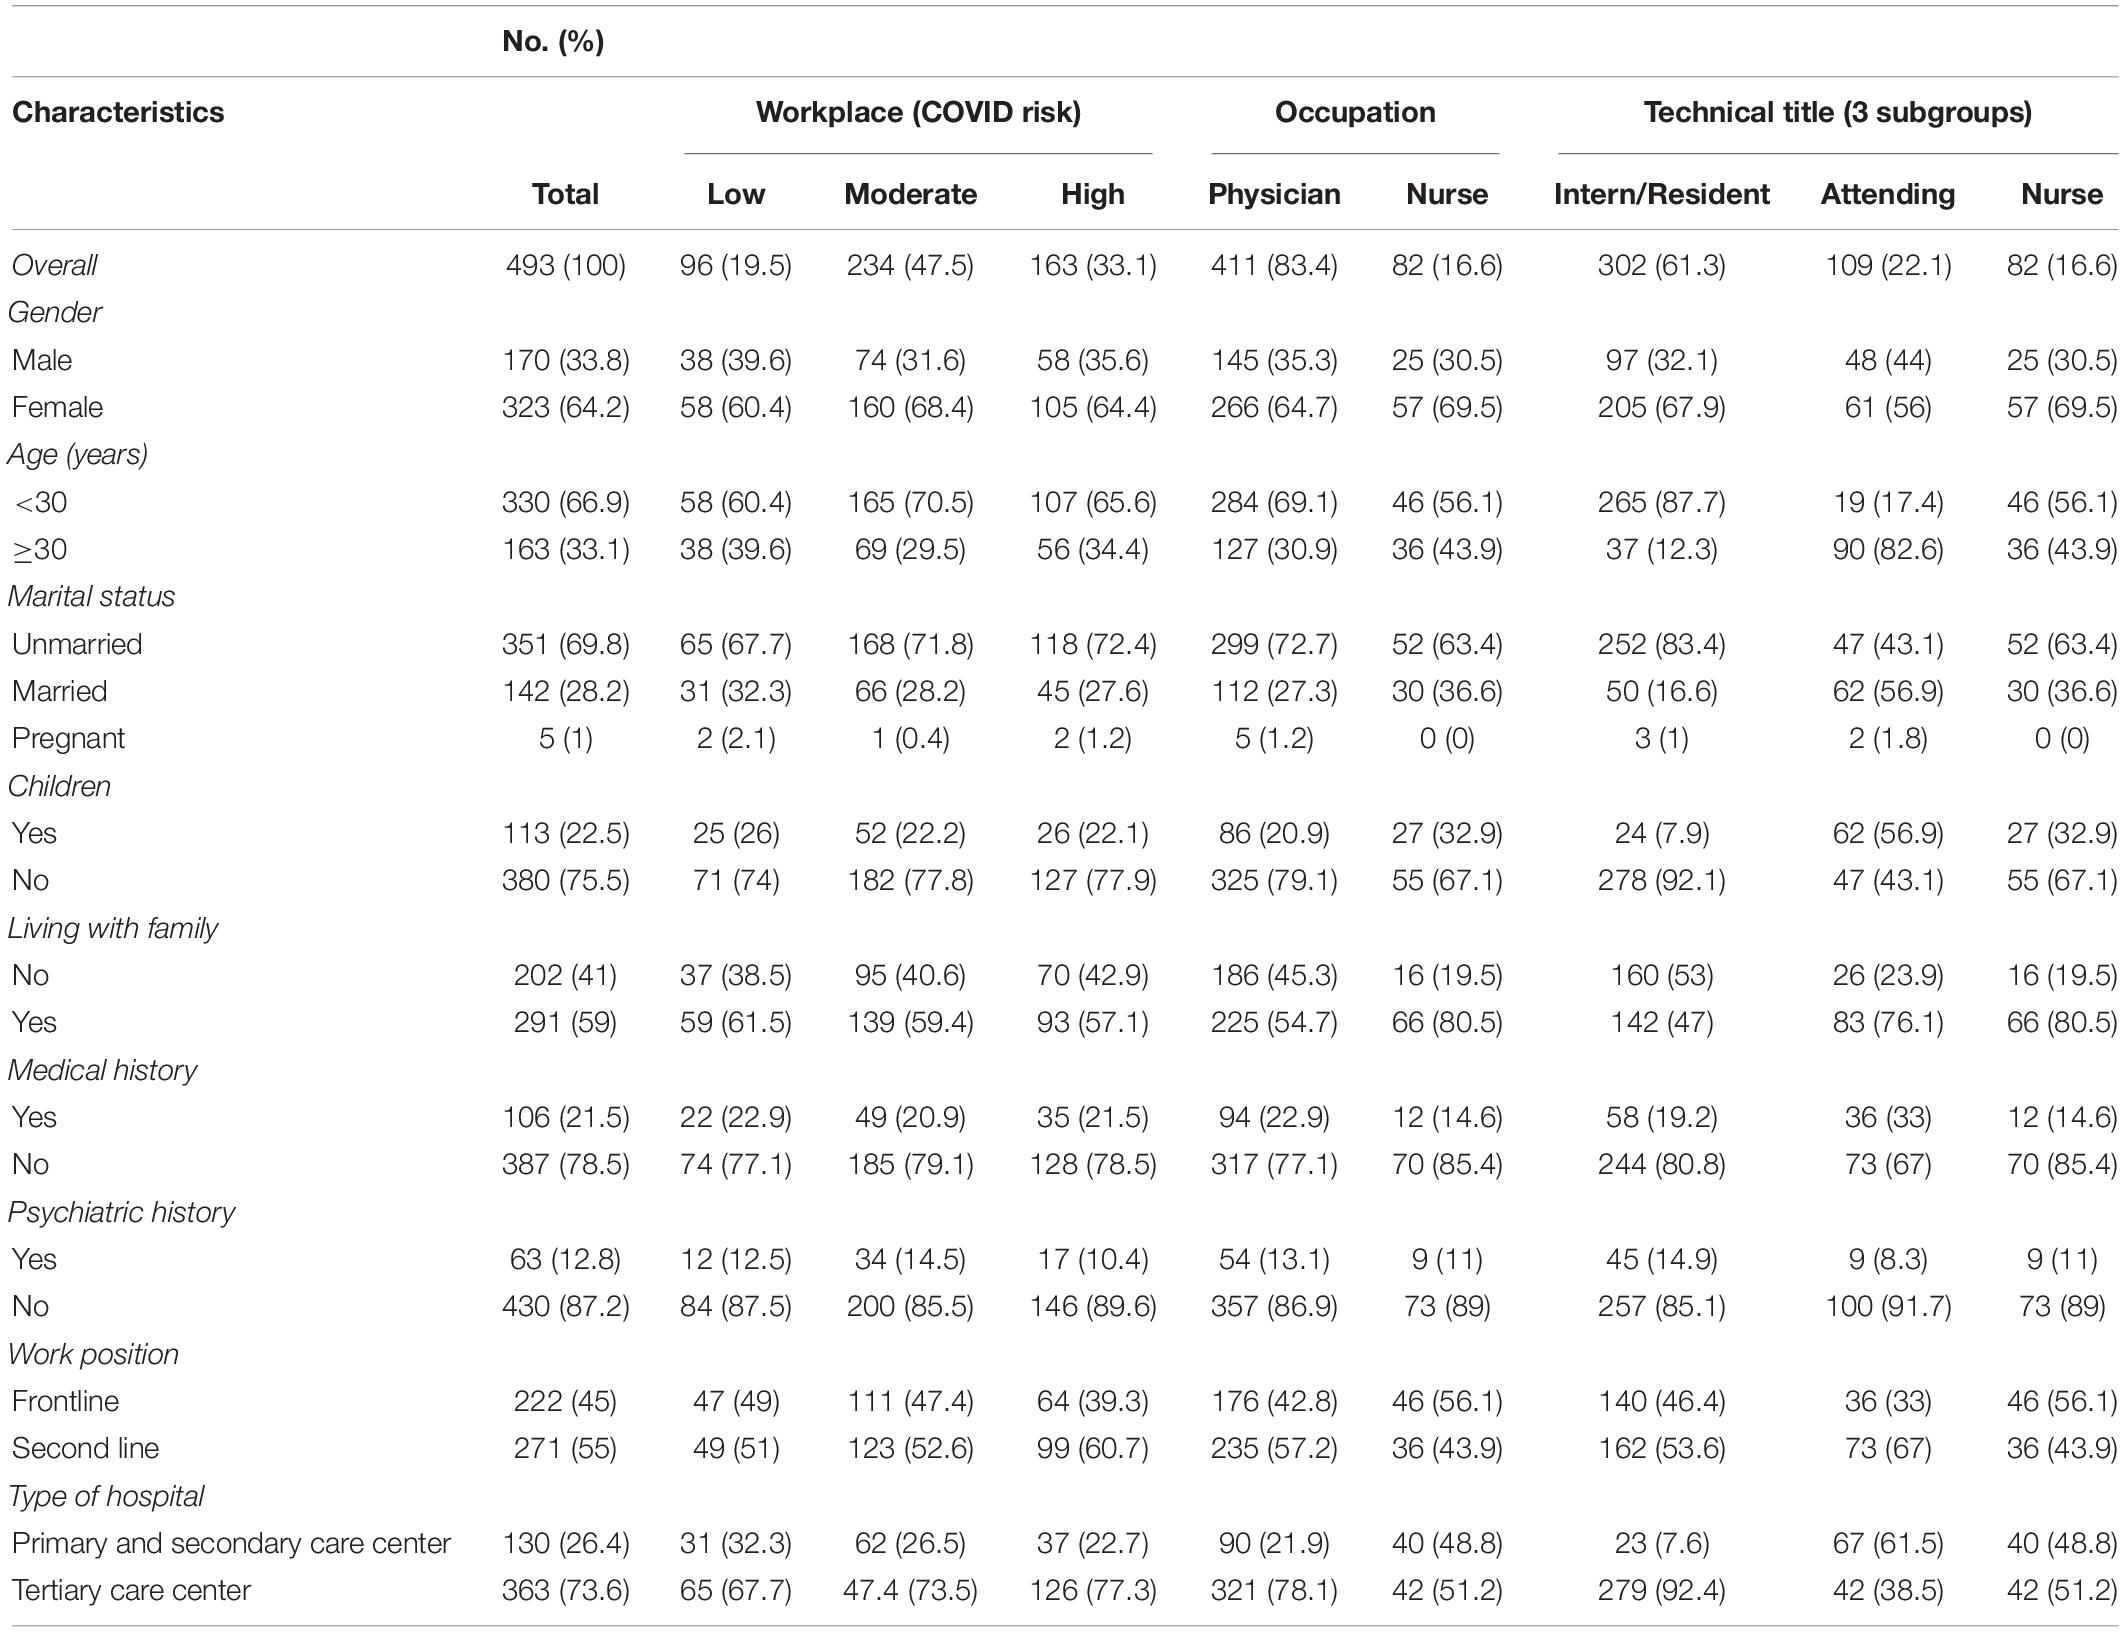Click the 'Marital status' section label
The image size is (2124, 1632).
91,597
